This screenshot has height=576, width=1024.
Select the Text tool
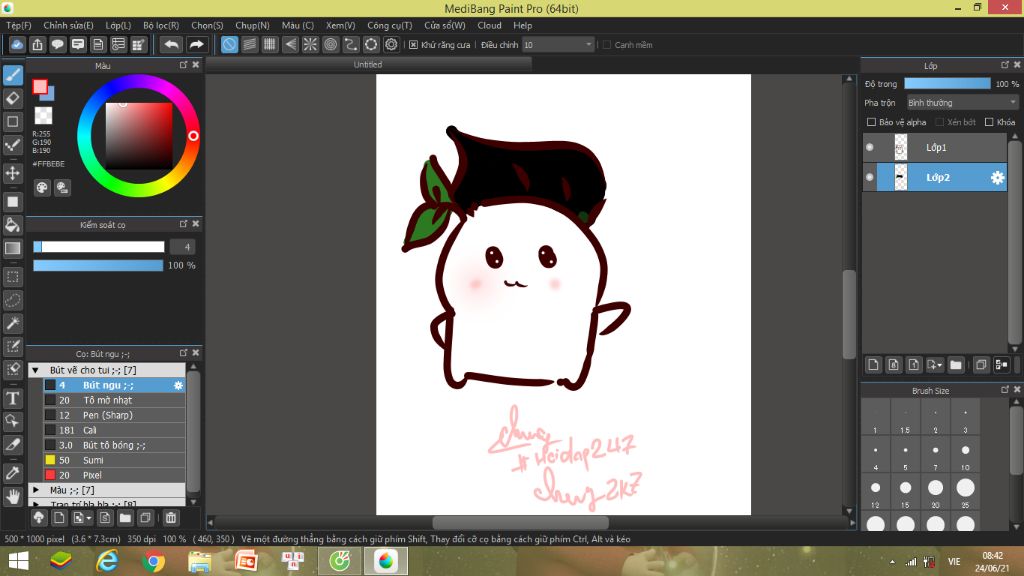coord(12,398)
